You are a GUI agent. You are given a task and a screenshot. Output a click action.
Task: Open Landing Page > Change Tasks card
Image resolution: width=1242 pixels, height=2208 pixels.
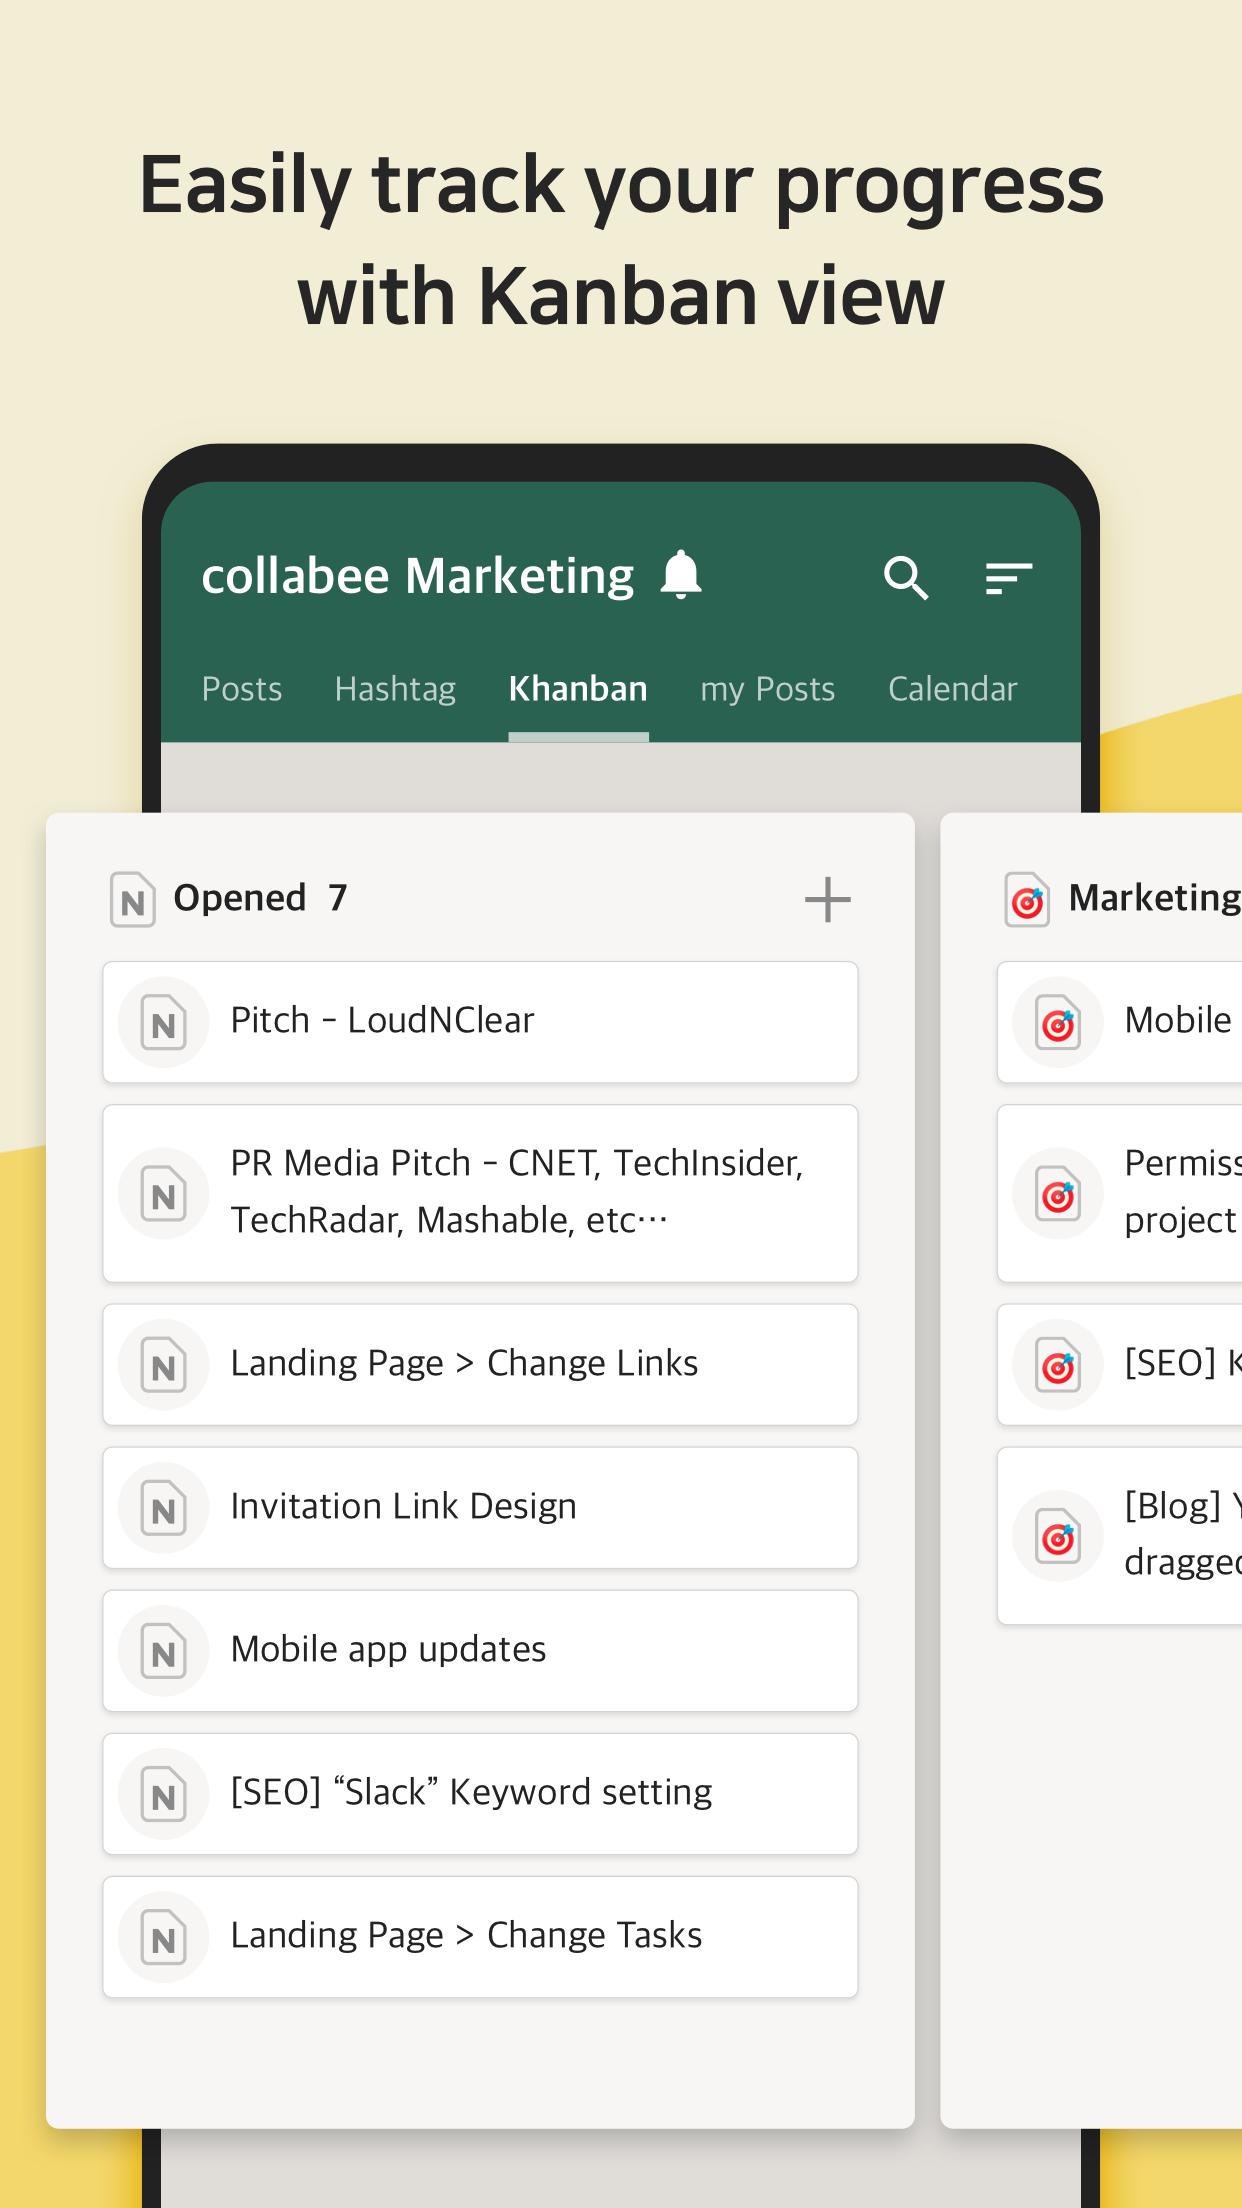click(480, 1937)
